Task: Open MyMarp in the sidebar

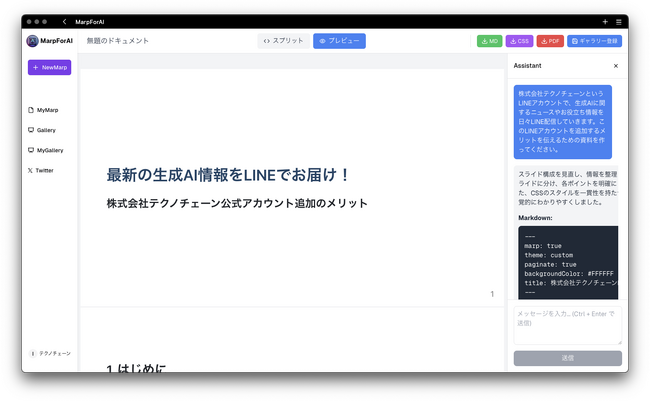Action: tap(44, 110)
